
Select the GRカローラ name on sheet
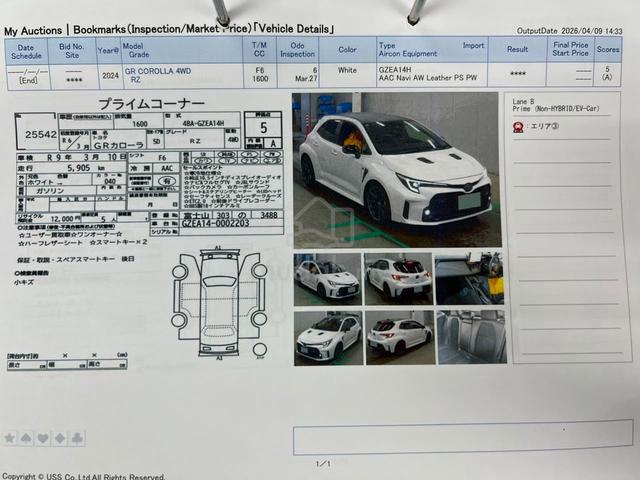click(x=119, y=145)
